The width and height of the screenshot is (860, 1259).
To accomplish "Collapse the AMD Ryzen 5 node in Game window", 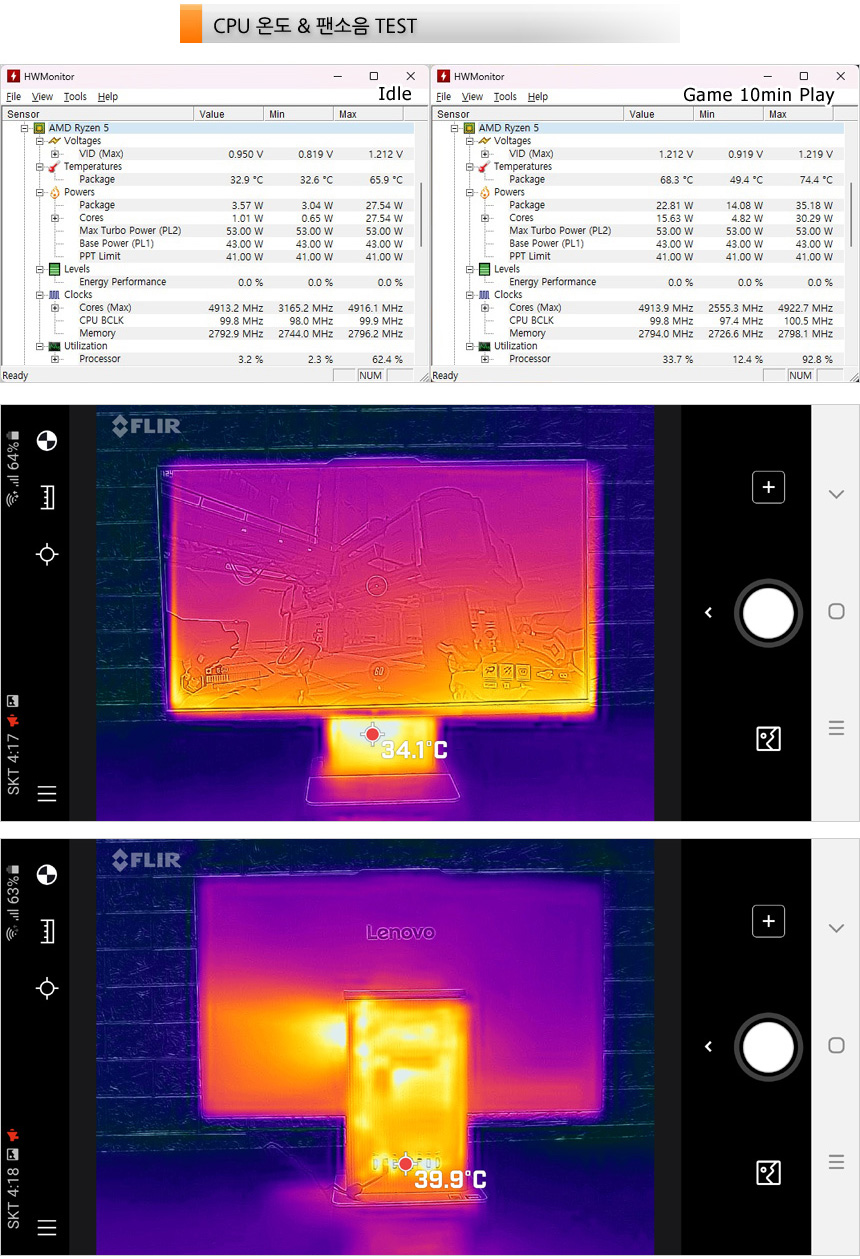I will pos(455,128).
